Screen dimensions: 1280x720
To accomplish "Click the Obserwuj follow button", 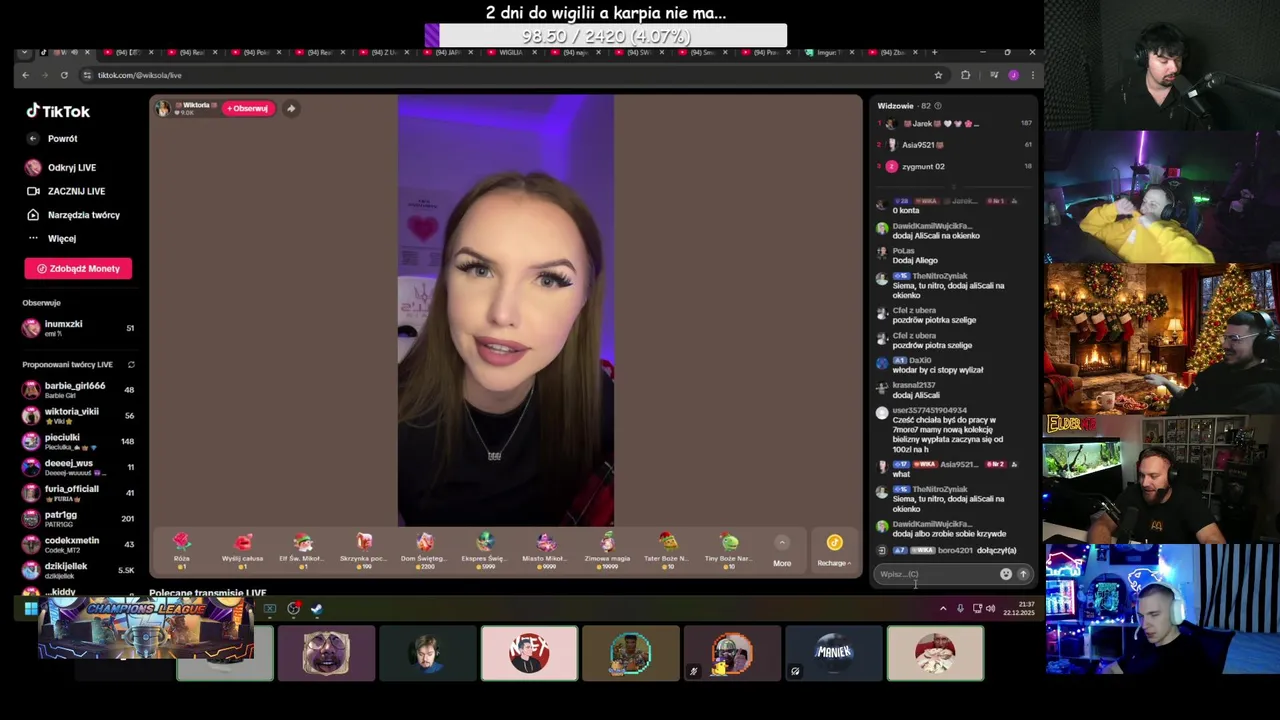I will 247,108.
